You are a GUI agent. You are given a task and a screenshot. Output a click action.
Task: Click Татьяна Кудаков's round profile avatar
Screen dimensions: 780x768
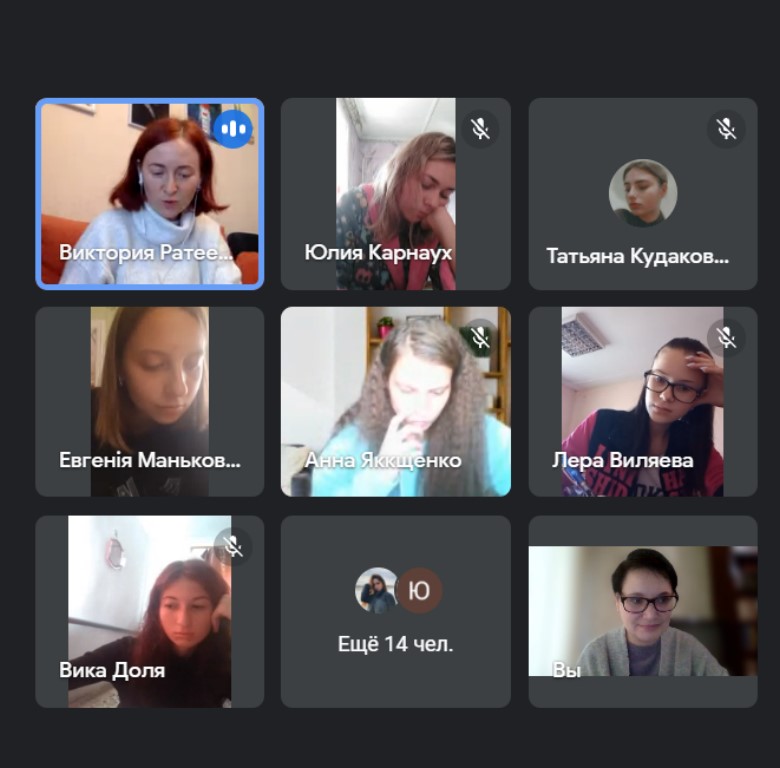coord(643,193)
